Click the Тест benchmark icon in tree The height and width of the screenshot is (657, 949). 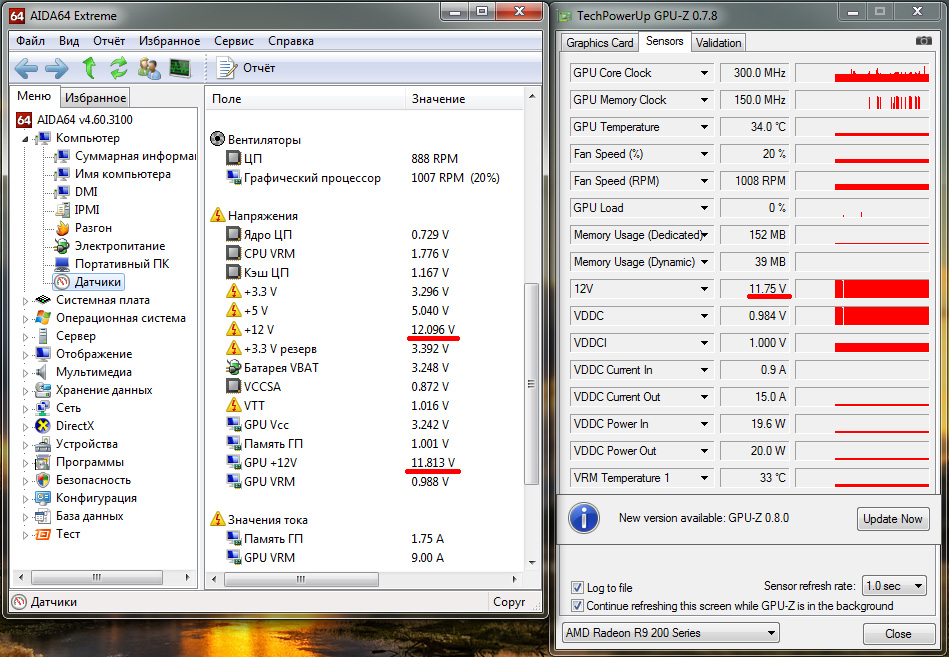click(42, 534)
